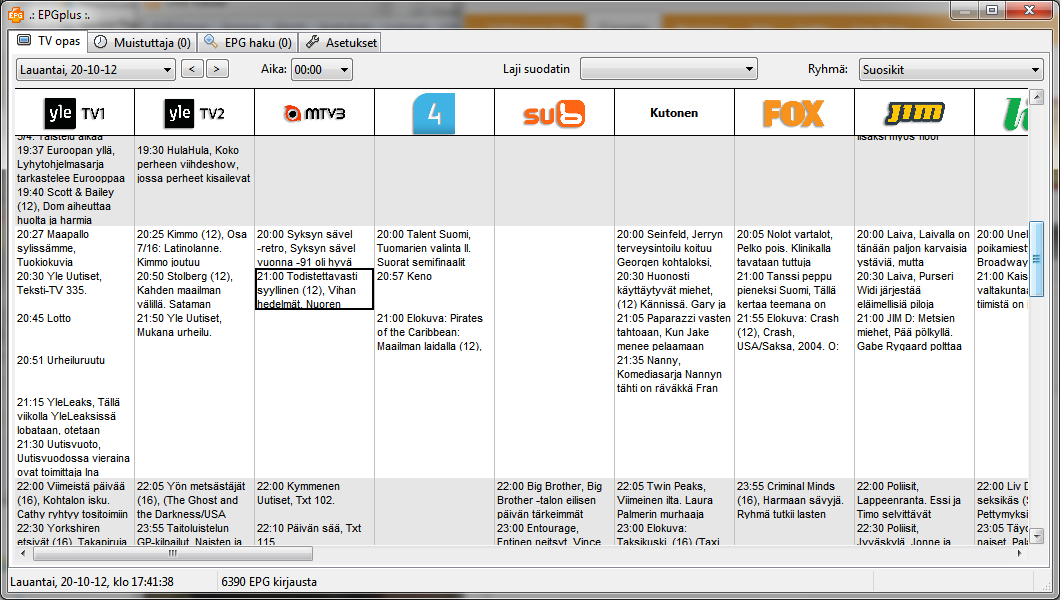
Task: Switch to the TV opas tab
Action: coord(48,41)
